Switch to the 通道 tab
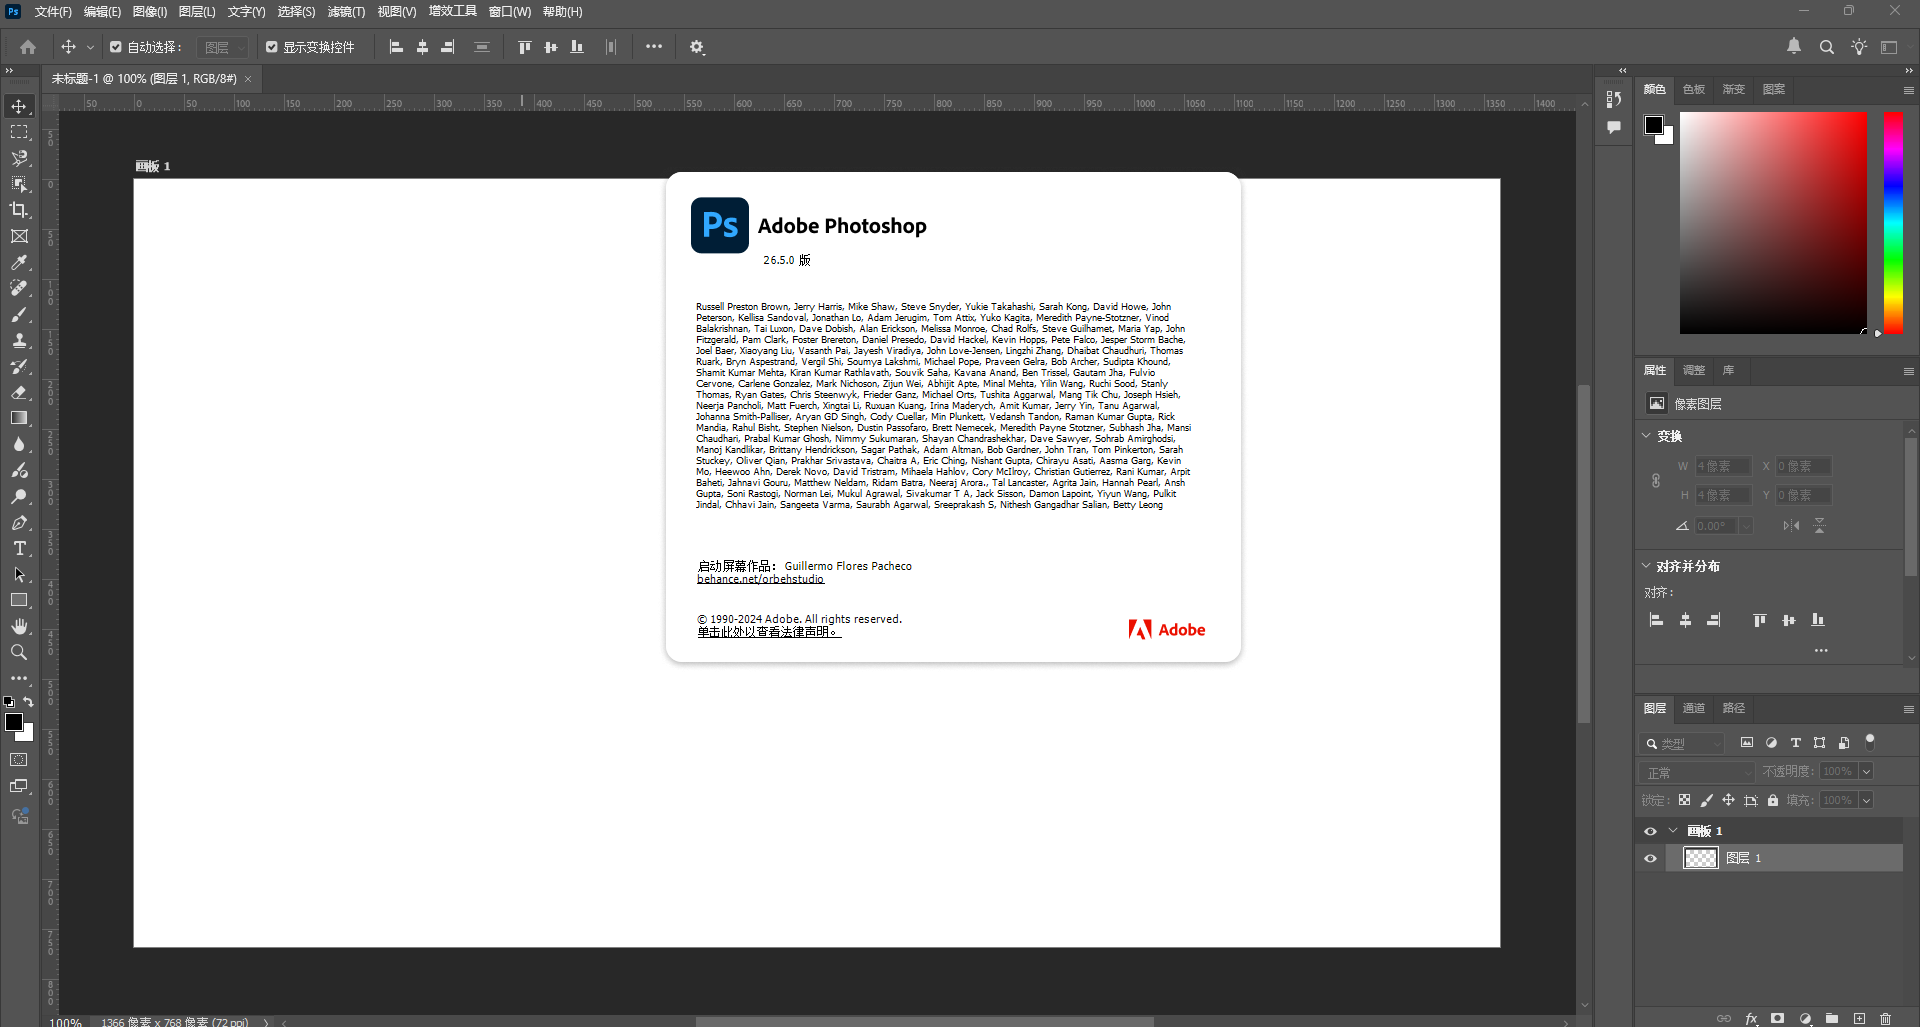This screenshot has height=1027, width=1920. (x=1693, y=708)
